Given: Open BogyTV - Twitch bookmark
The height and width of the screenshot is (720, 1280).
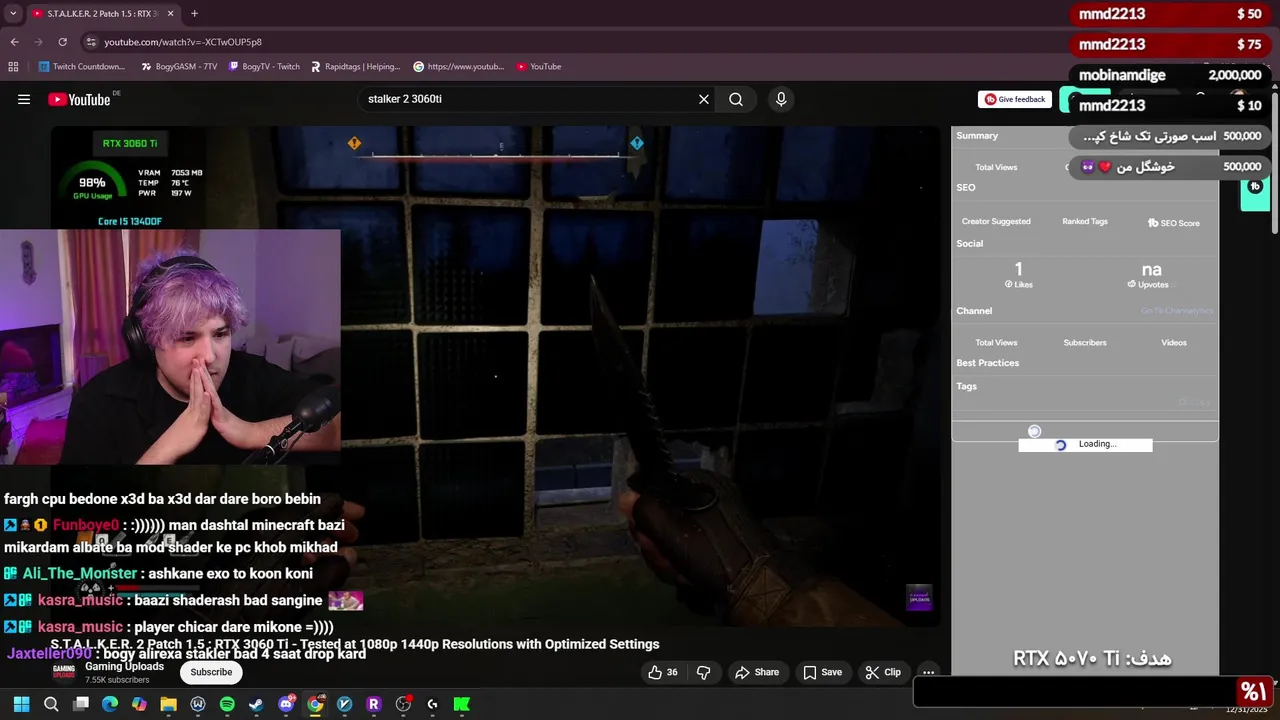Looking at the screenshot, I should point(264,67).
